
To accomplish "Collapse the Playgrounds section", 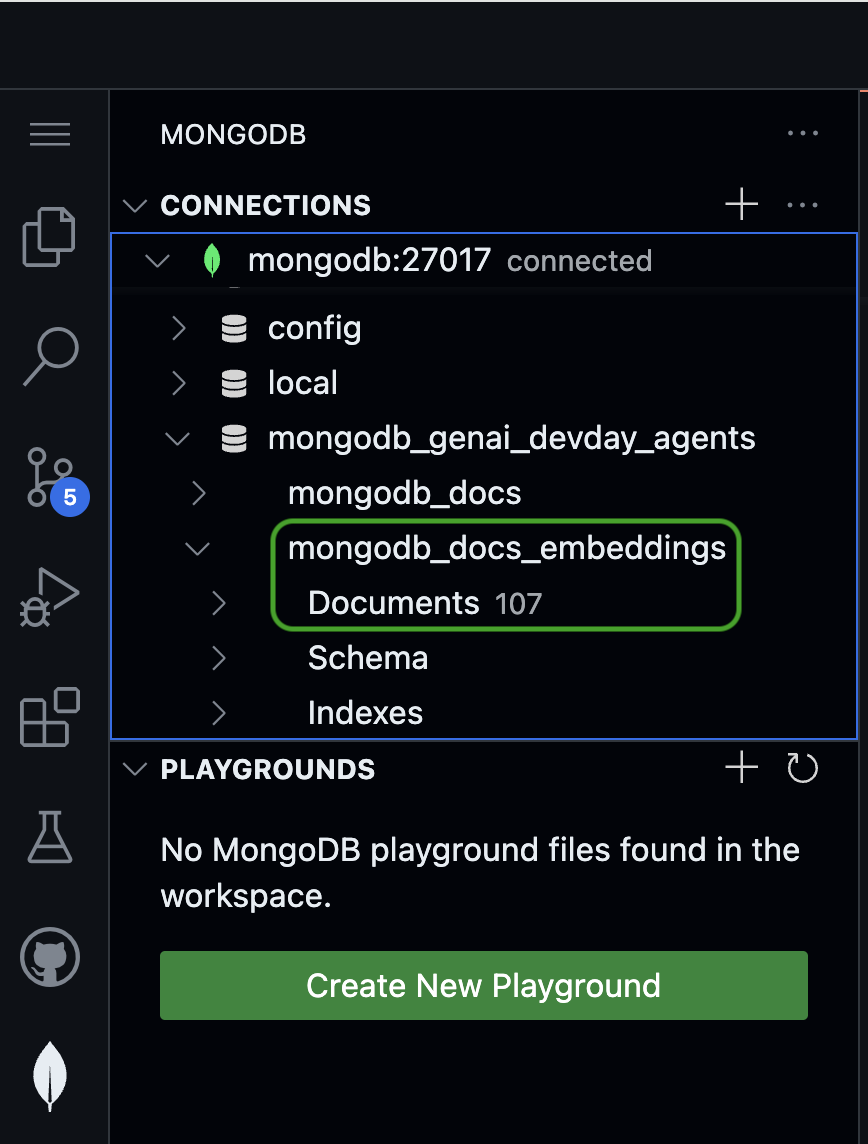I will [135, 769].
